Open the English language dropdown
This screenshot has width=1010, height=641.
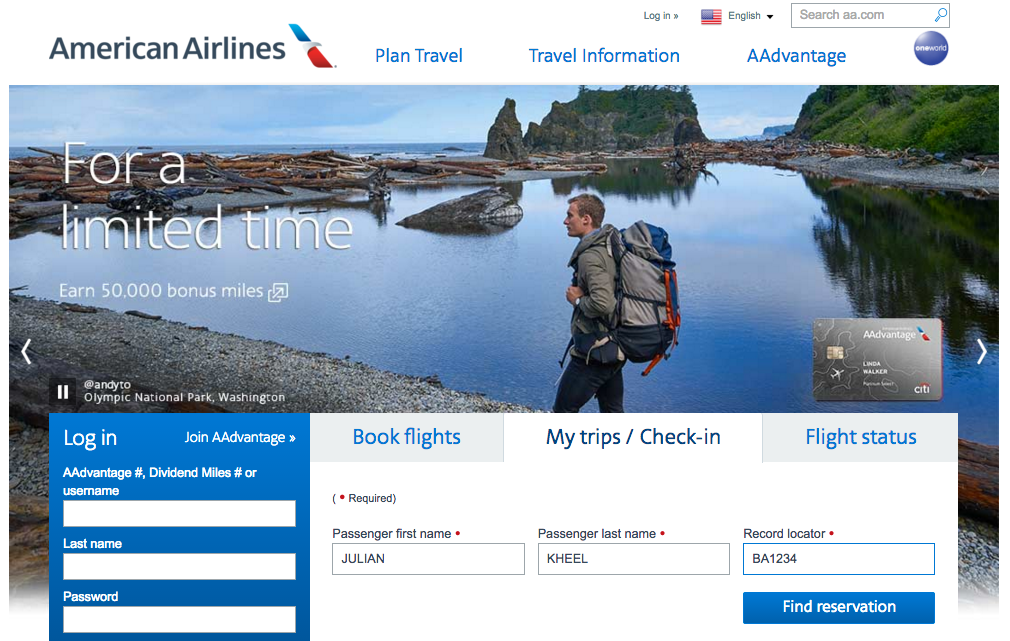tap(742, 16)
